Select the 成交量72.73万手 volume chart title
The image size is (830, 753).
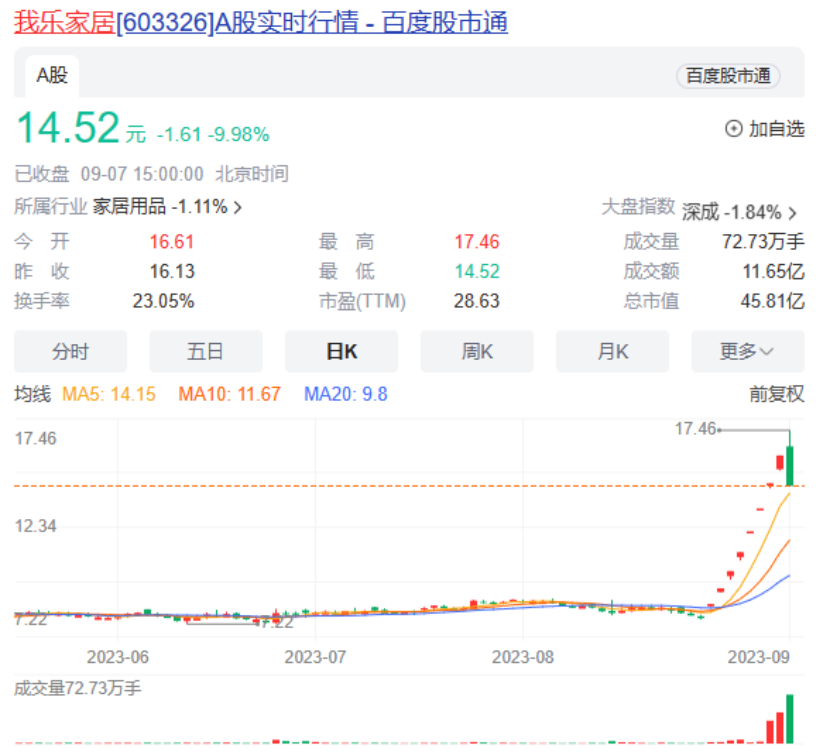coord(77,688)
